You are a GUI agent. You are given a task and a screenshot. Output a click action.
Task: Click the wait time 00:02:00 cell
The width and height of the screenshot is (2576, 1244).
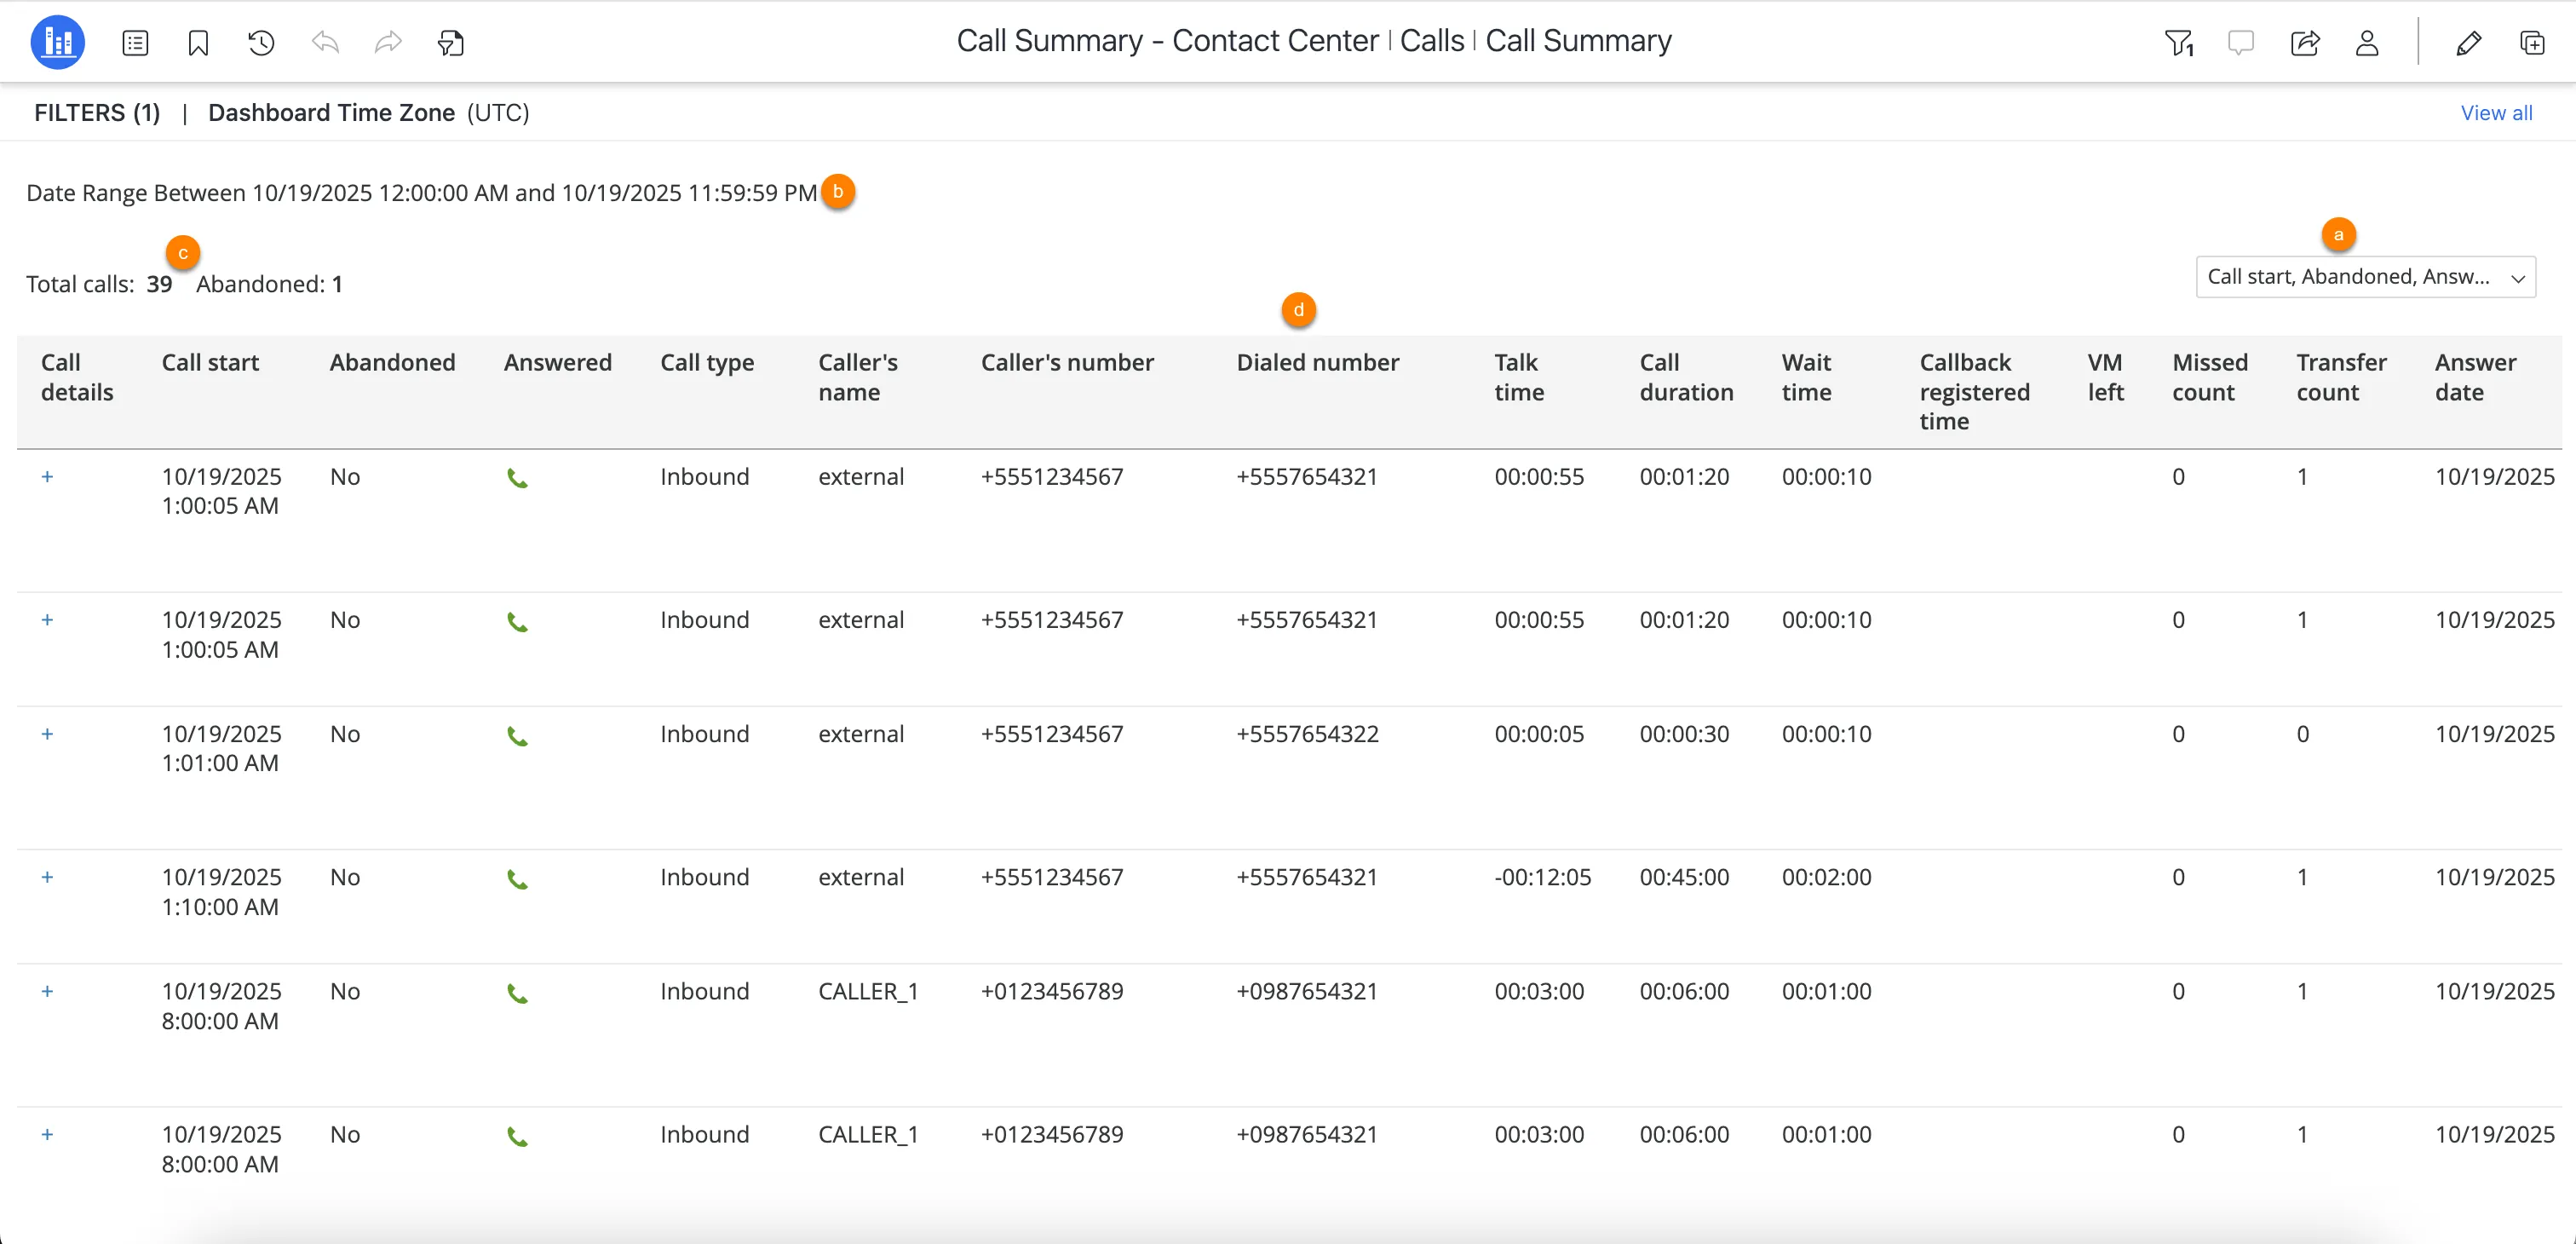click(x=1826, y=877)
